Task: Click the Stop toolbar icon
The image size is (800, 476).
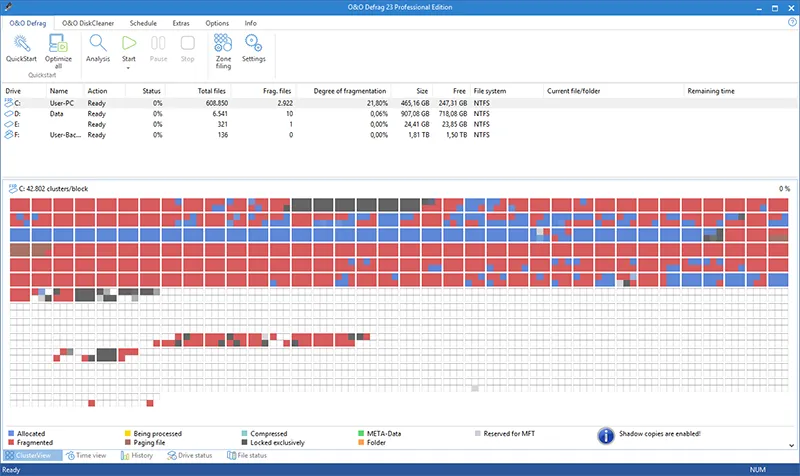Action: [187, 43]
